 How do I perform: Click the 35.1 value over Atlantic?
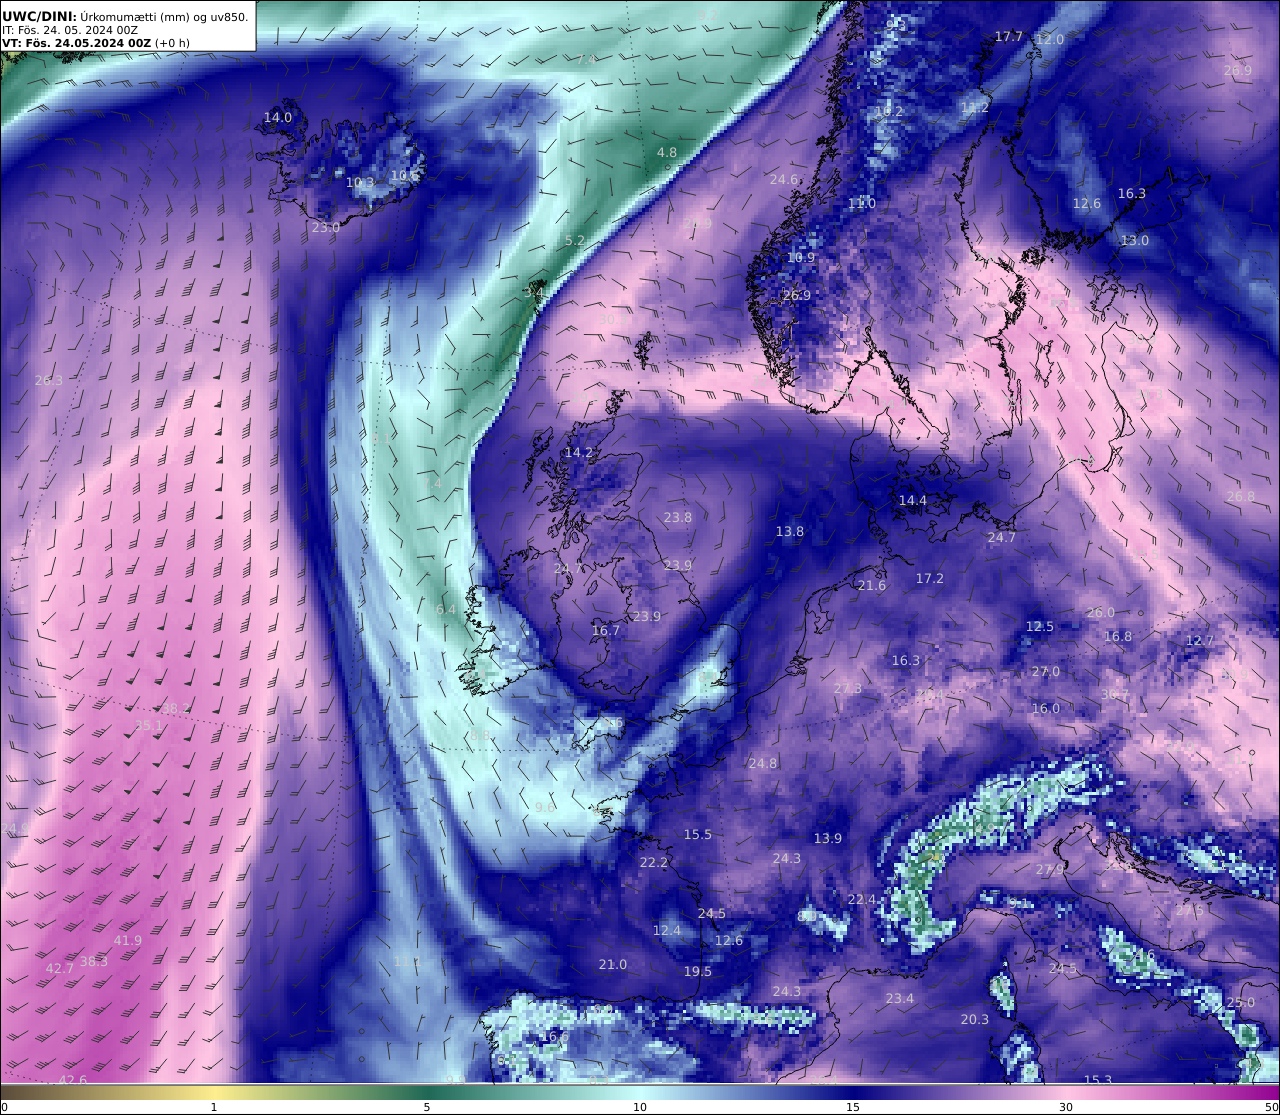click(148, 725)
